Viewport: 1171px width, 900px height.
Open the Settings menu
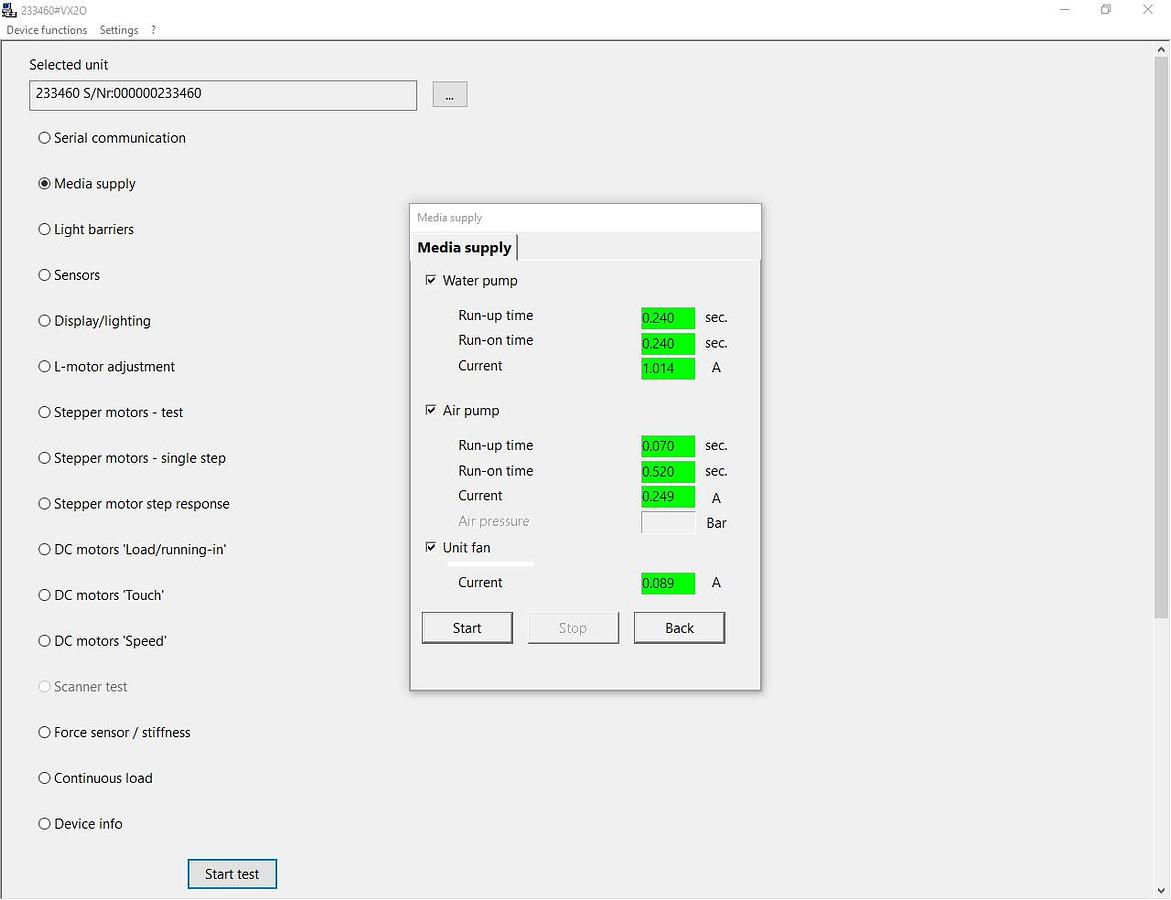coord(119,30)
